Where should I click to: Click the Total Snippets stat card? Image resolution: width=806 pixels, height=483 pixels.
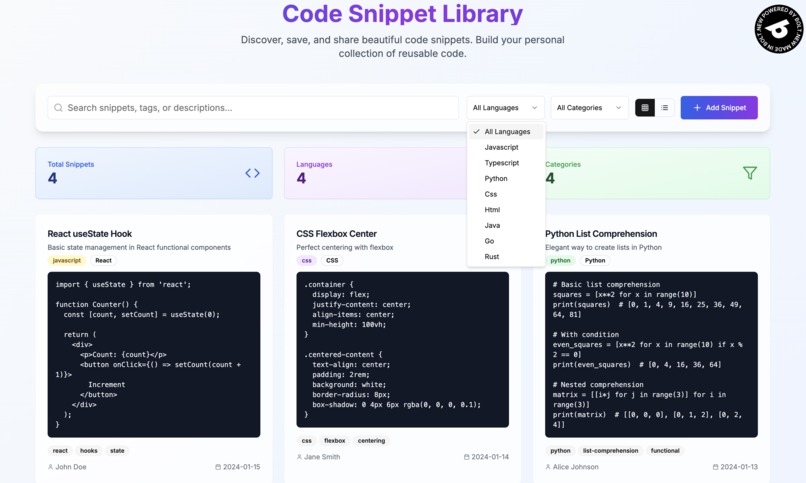point(154,173)
